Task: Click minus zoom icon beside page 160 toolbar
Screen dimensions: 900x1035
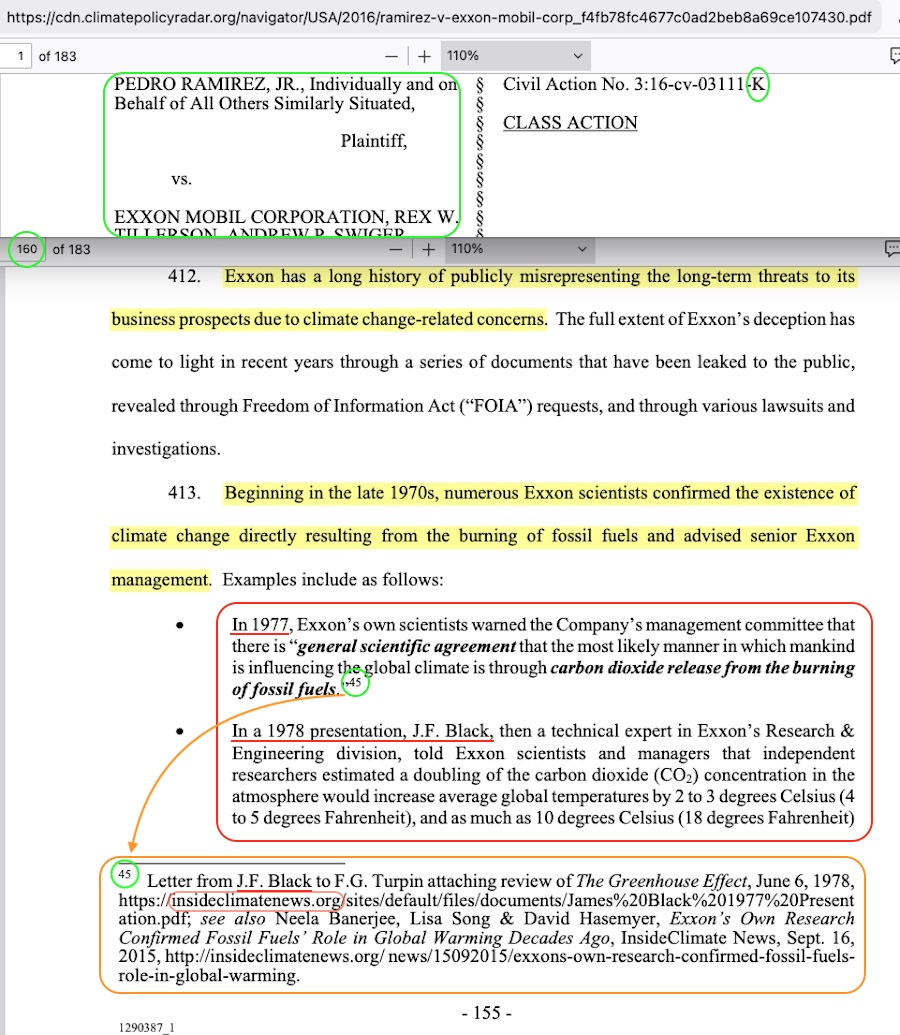Action: (395, 249)
